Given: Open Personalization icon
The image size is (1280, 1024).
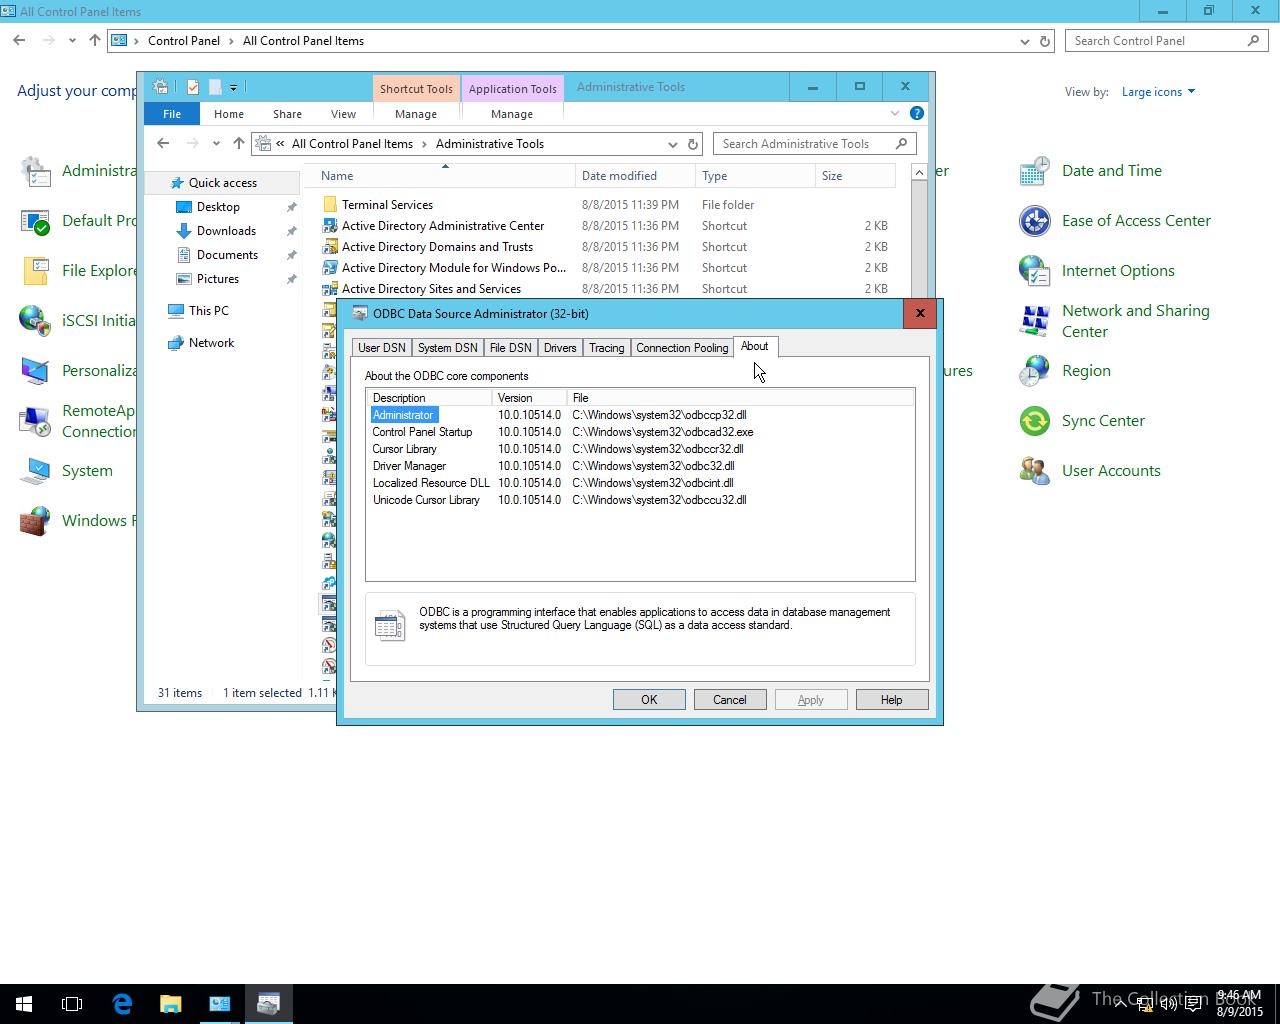Looking at the screenshot, I should click(x=35, y=371).
